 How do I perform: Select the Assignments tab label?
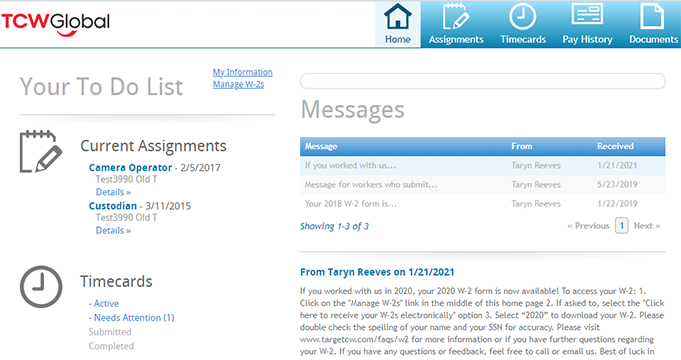tap(456, 39)
